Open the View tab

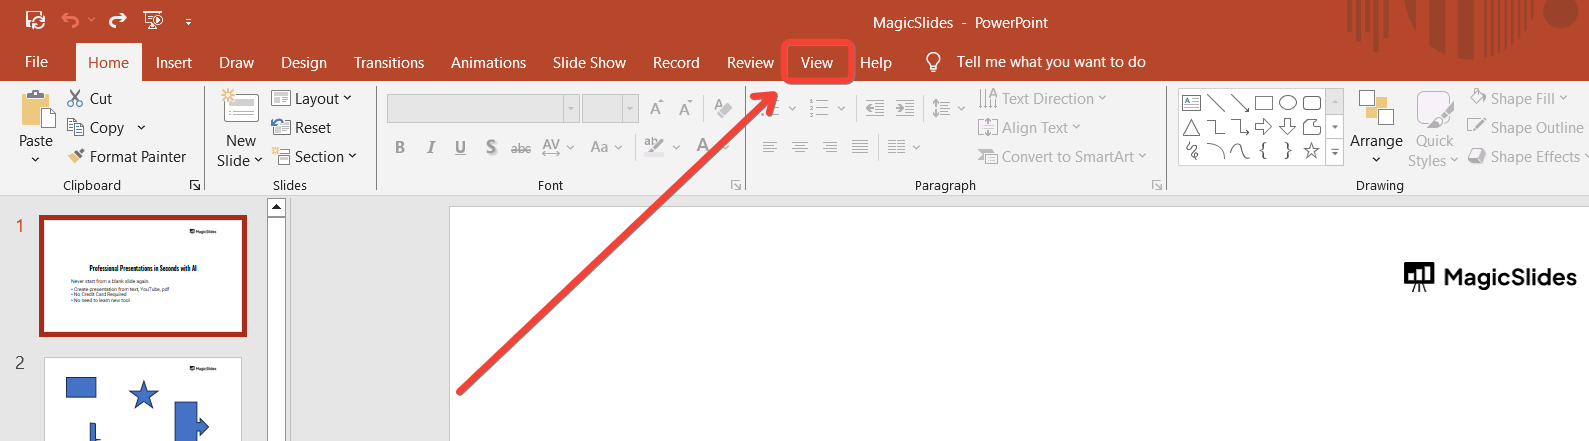pos(817,62)
